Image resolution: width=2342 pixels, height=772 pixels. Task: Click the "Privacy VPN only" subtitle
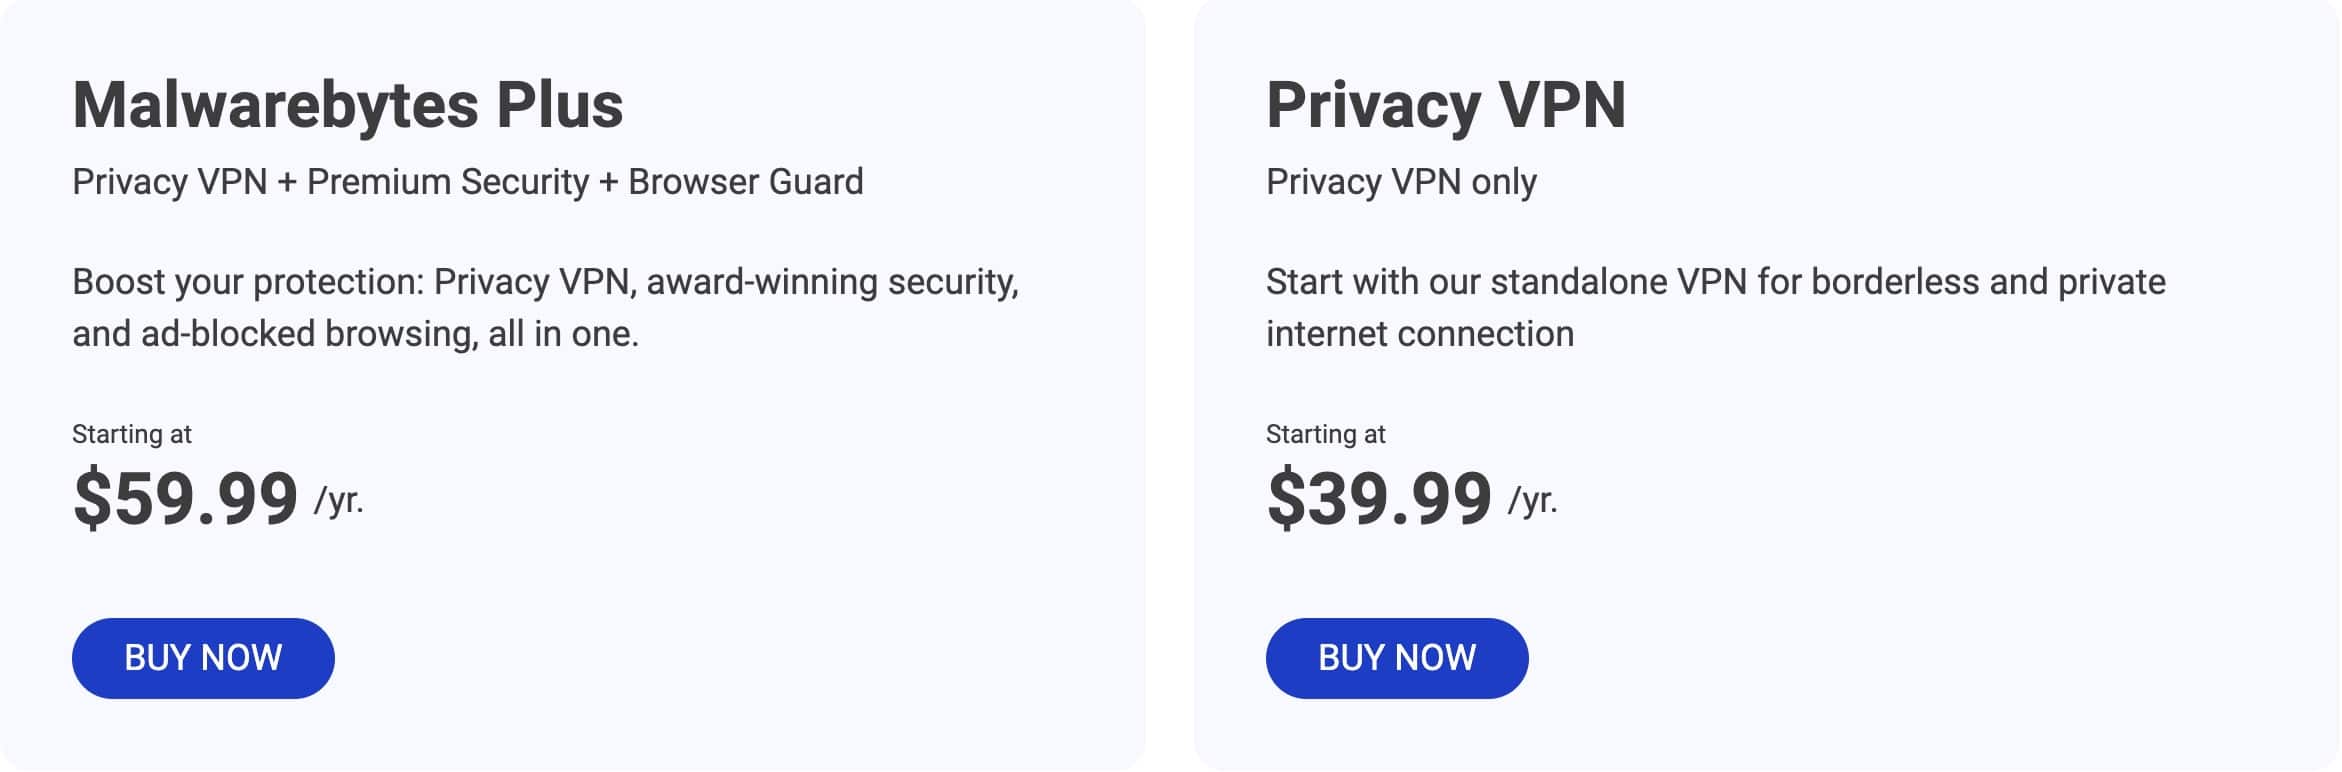tap(1402, 182)
